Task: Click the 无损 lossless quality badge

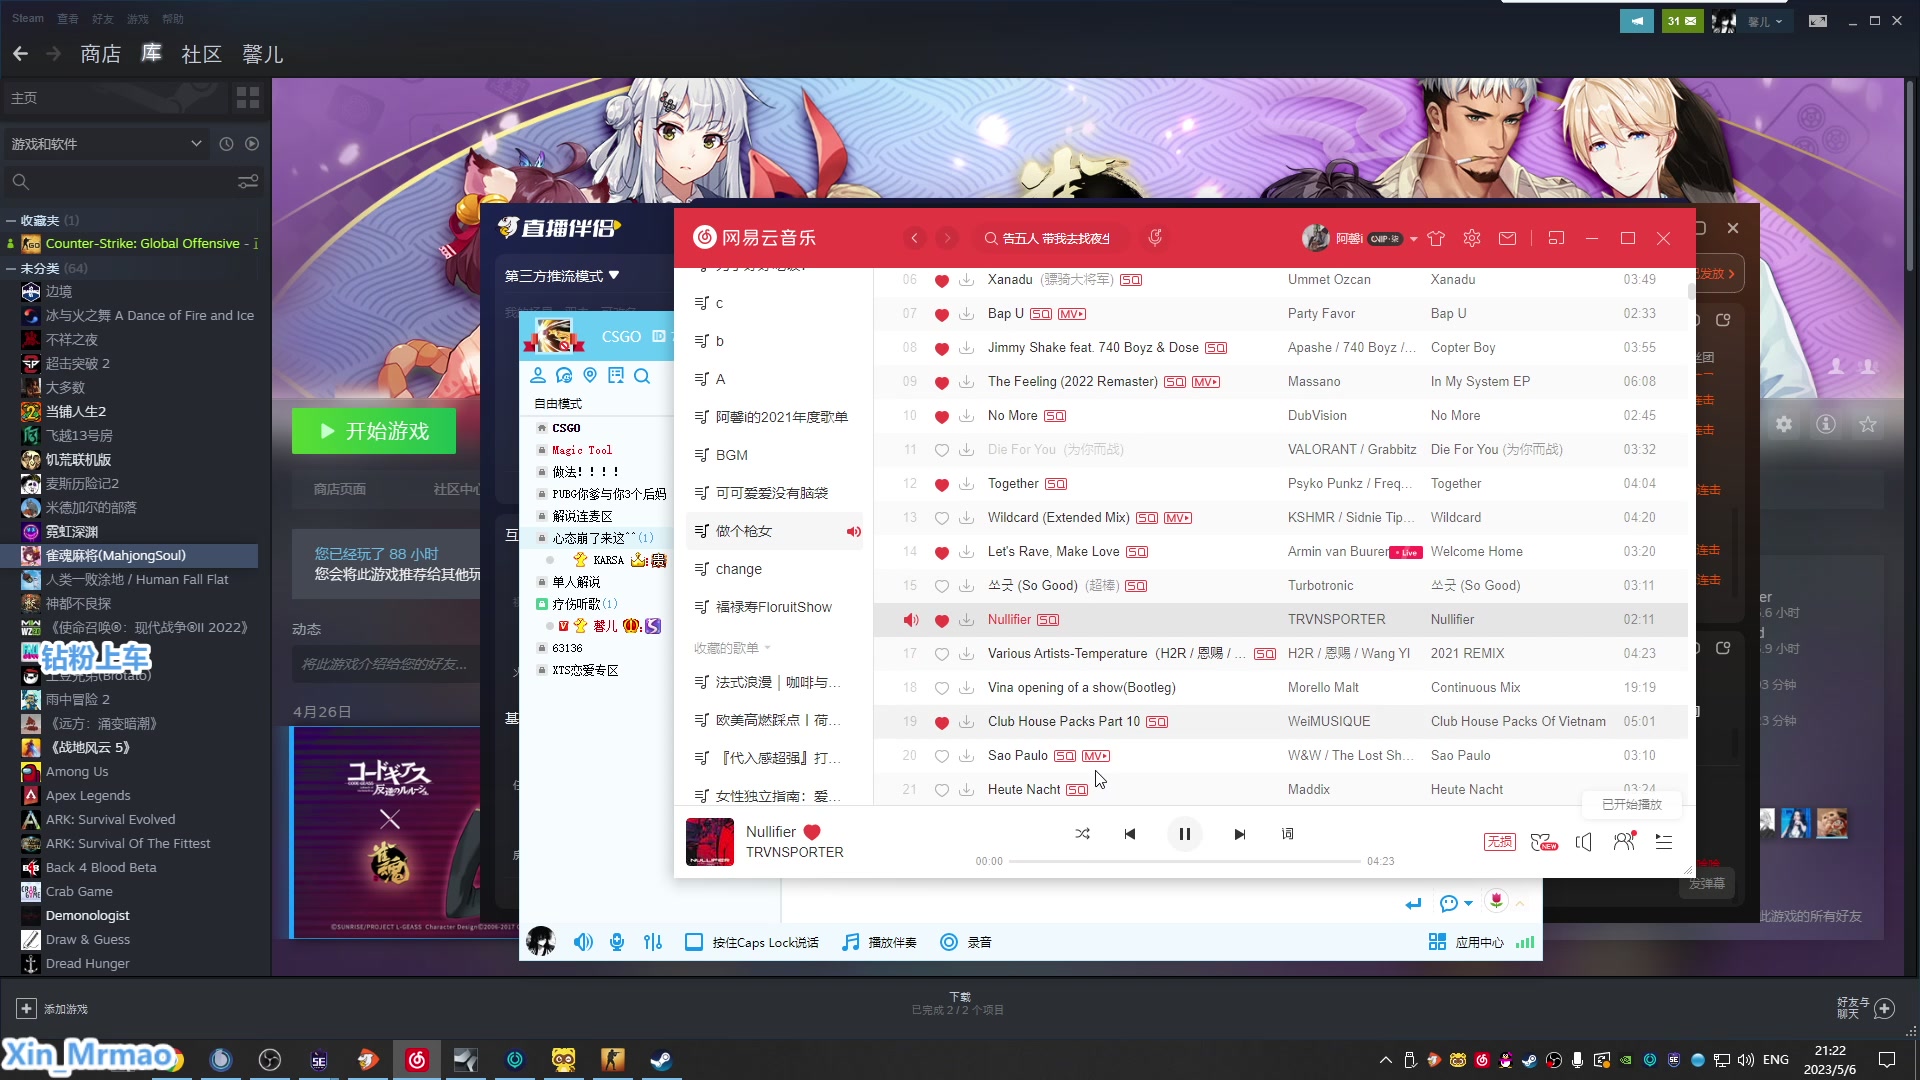Action: click(1499, 842)
